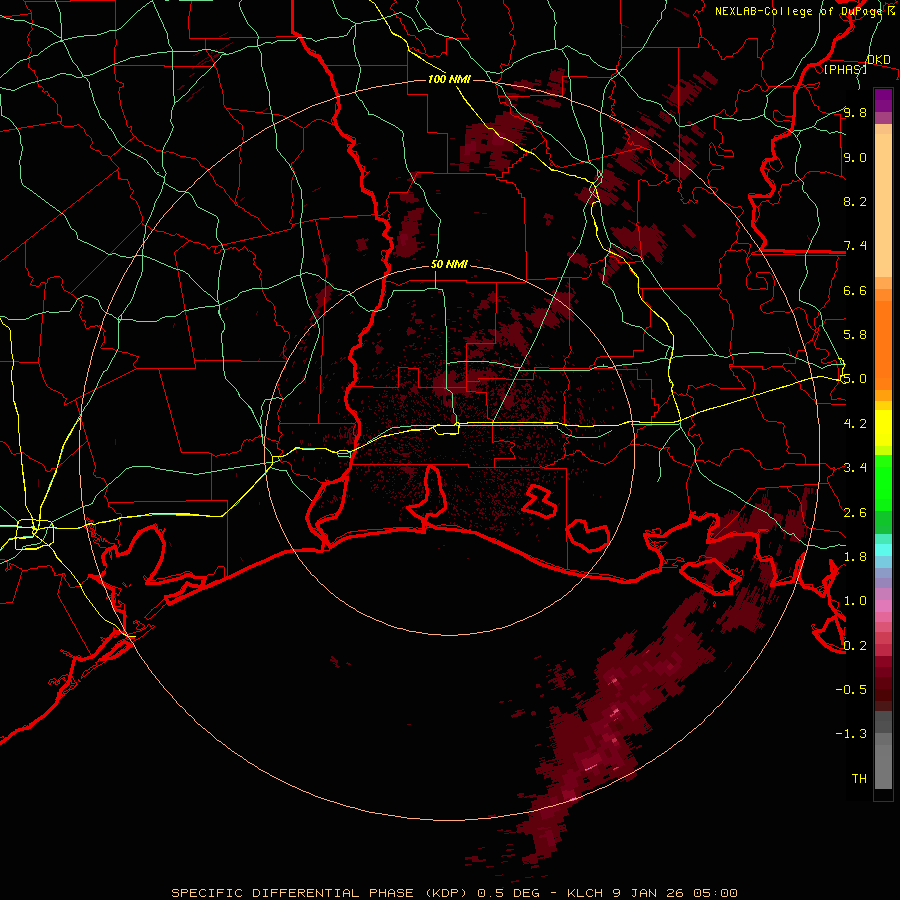Click the 5.0 scale value

coord(855,379)
